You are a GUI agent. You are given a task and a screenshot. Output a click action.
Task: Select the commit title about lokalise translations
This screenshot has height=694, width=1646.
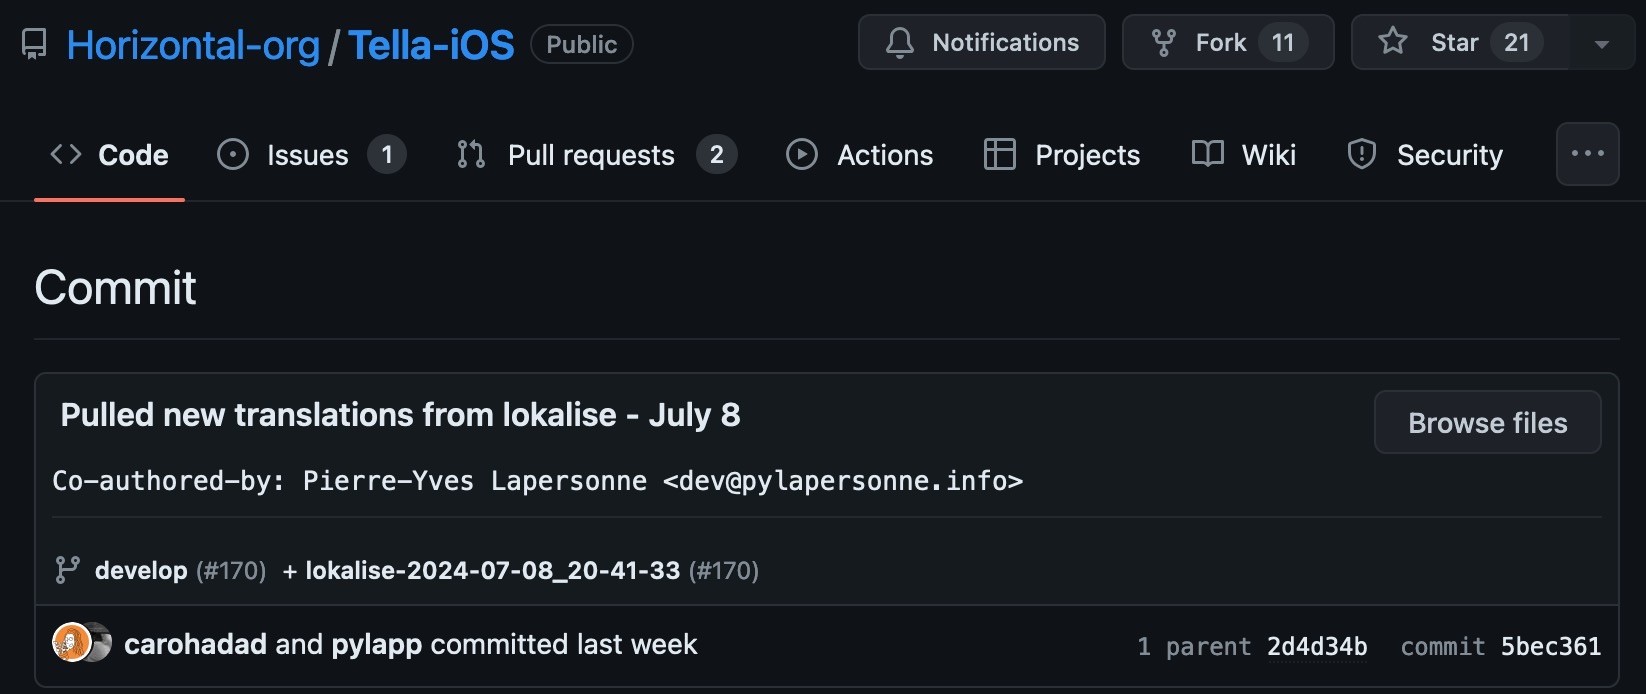point(401,415)
